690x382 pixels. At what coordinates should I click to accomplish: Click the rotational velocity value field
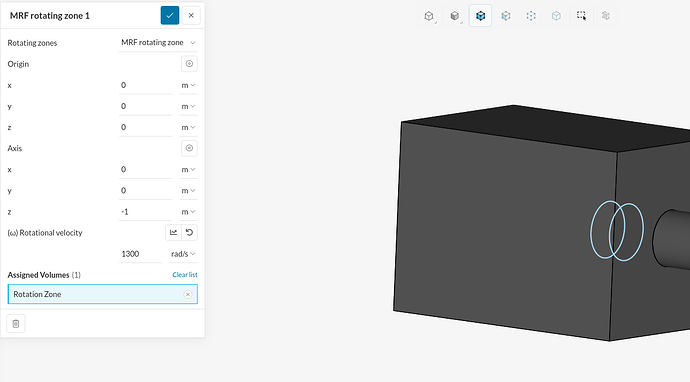tap(140, 254)
